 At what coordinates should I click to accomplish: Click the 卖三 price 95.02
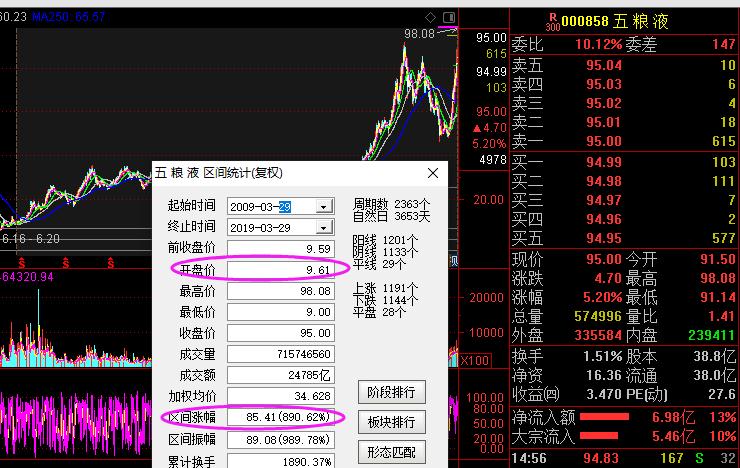click(x=604, y=103)
